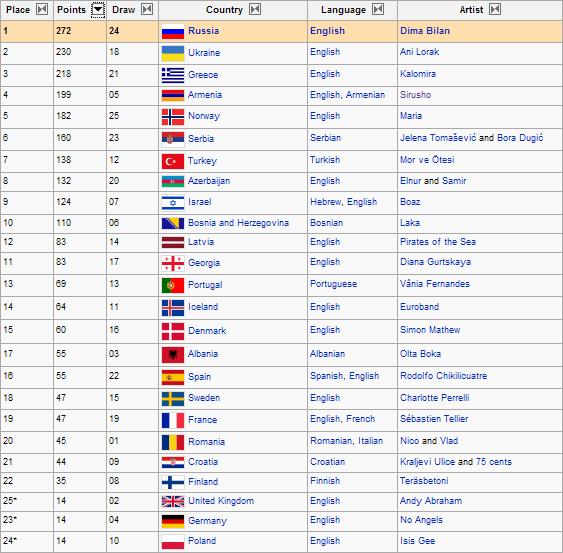Click the Finland flag icon
The height and width of the screenshot is (553, 563).
[x=173, y=482]
